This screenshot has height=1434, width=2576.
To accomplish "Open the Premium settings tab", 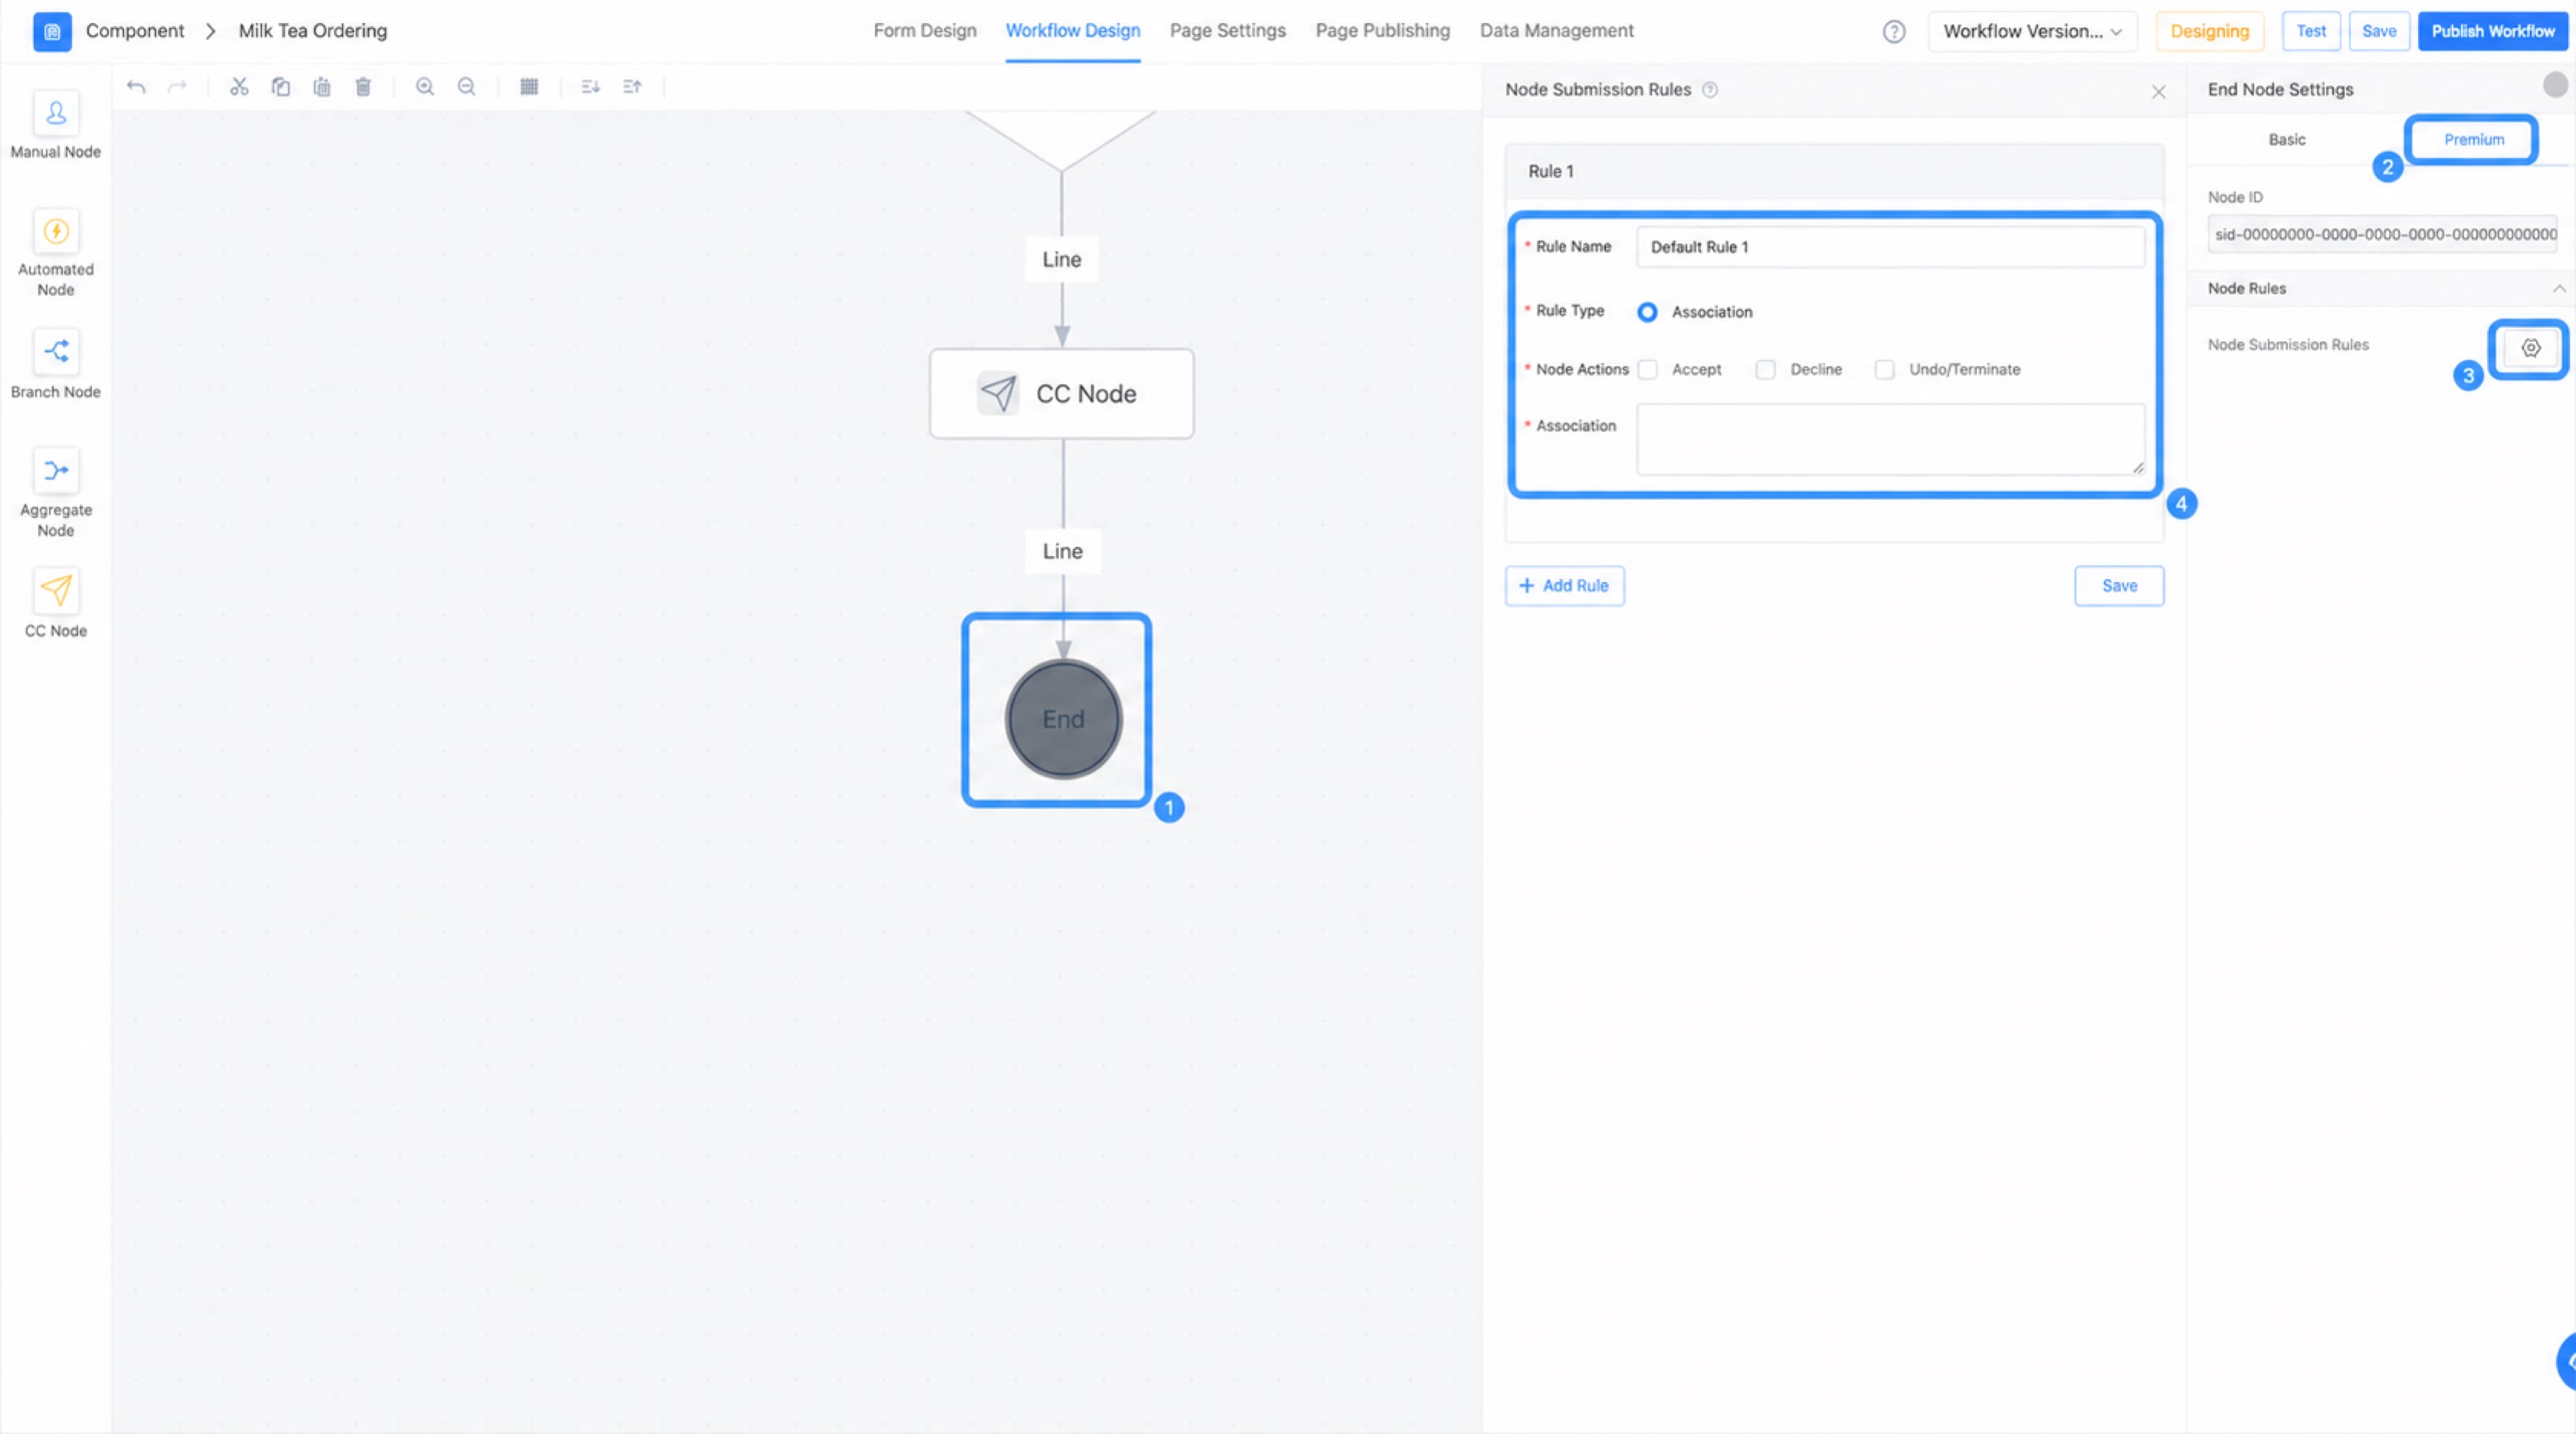I will coord(2473,140).
